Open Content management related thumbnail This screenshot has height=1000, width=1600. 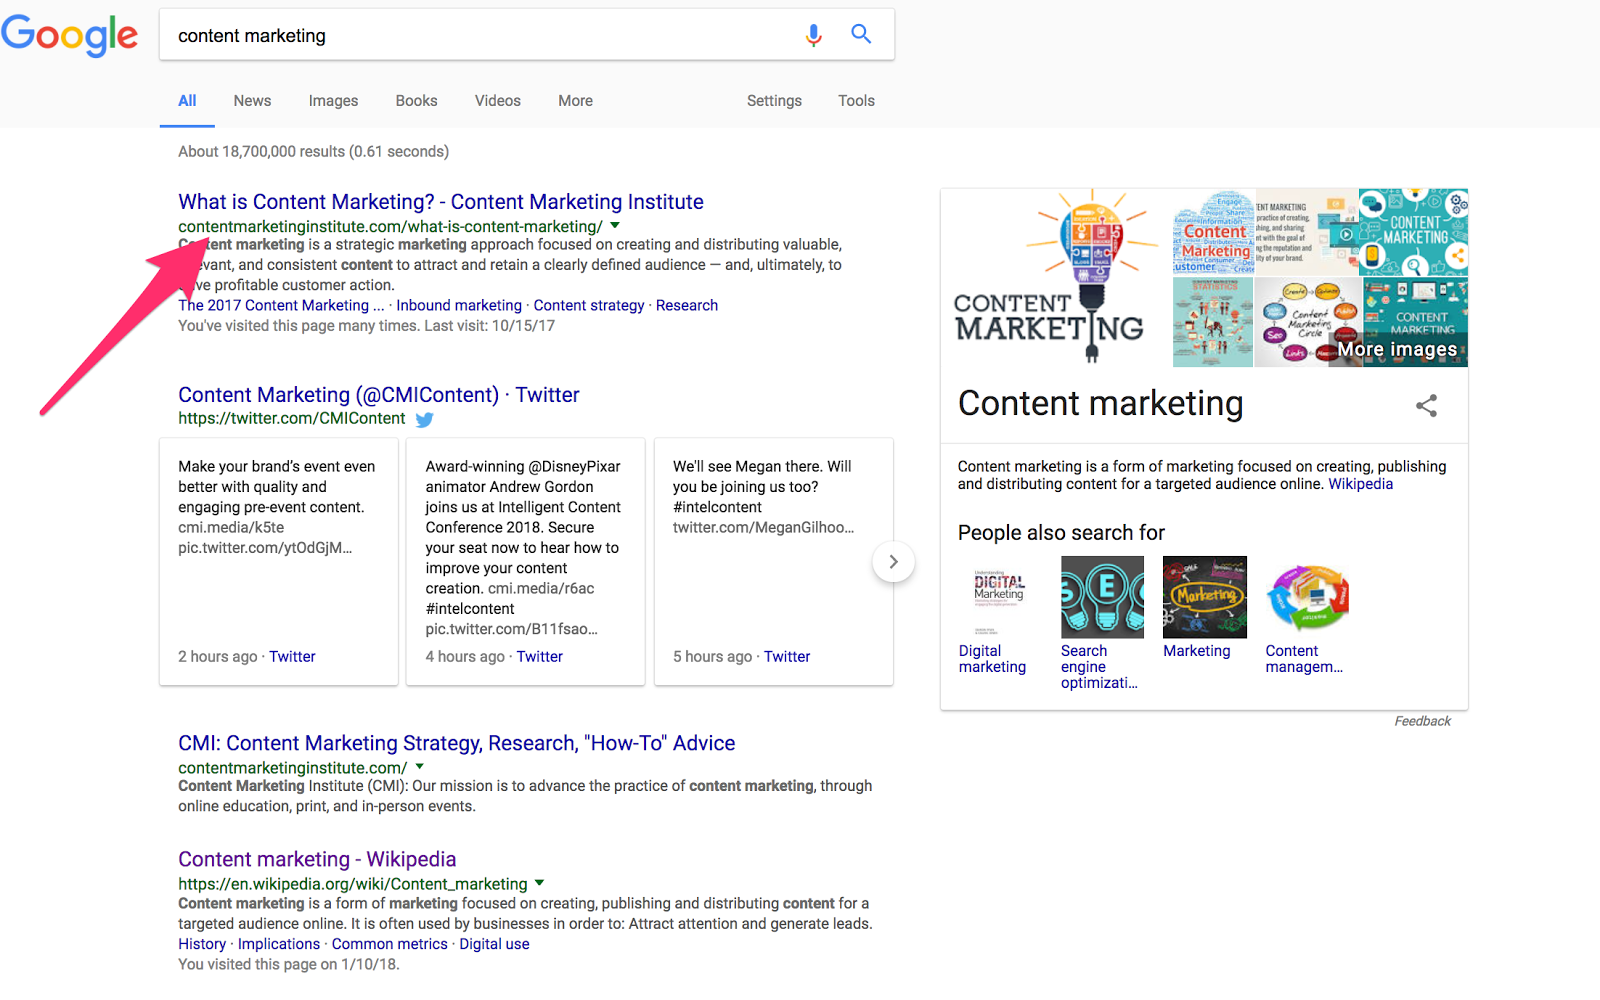coord(1307,597)
